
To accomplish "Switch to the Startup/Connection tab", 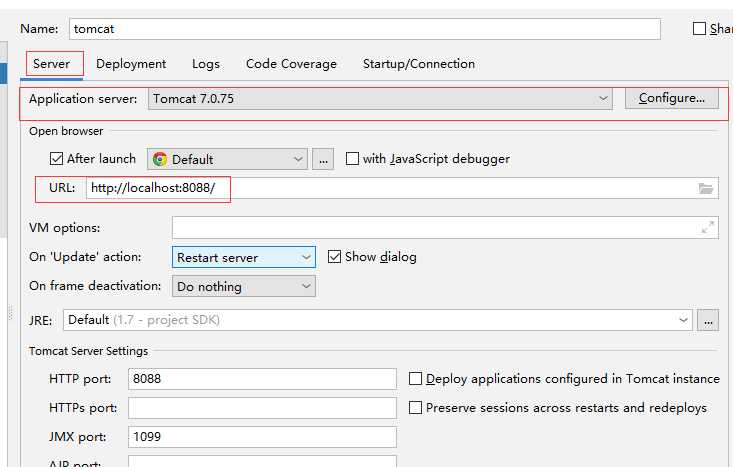I will point(419,64).
